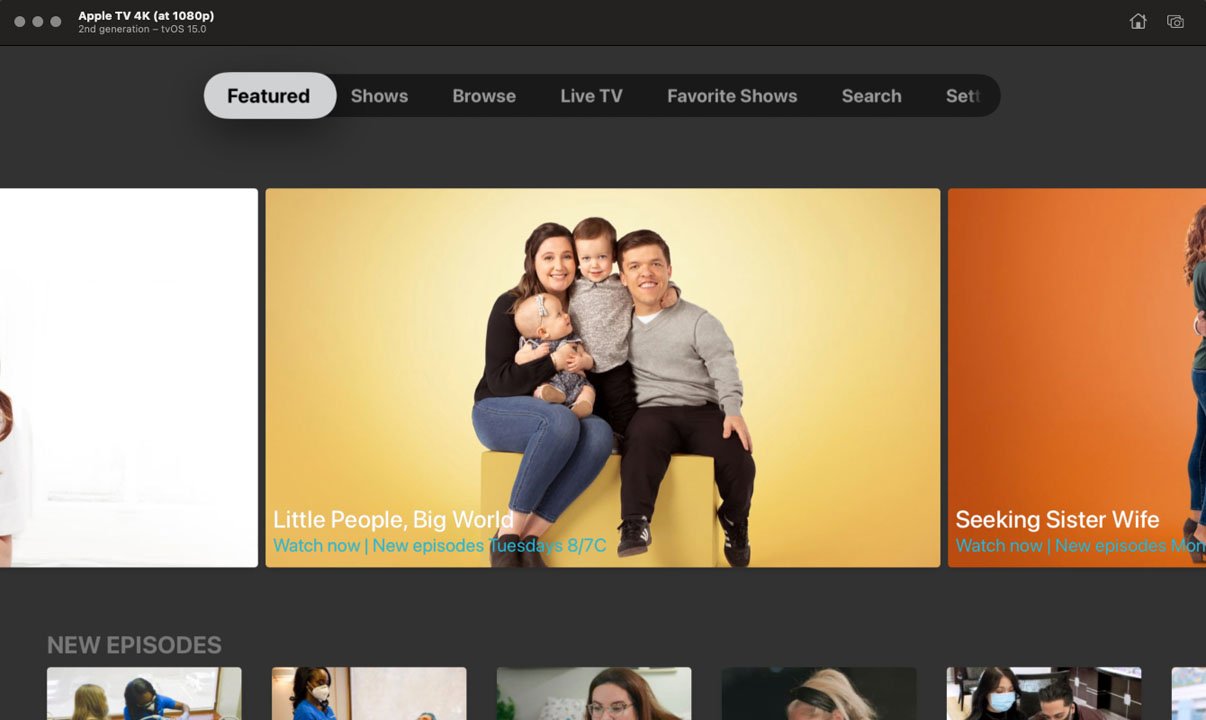Click Watch now under Seeking Sister Wife
Image resolution: width=1206 pixels, height=720 pixels.
(x=998, y=545)
